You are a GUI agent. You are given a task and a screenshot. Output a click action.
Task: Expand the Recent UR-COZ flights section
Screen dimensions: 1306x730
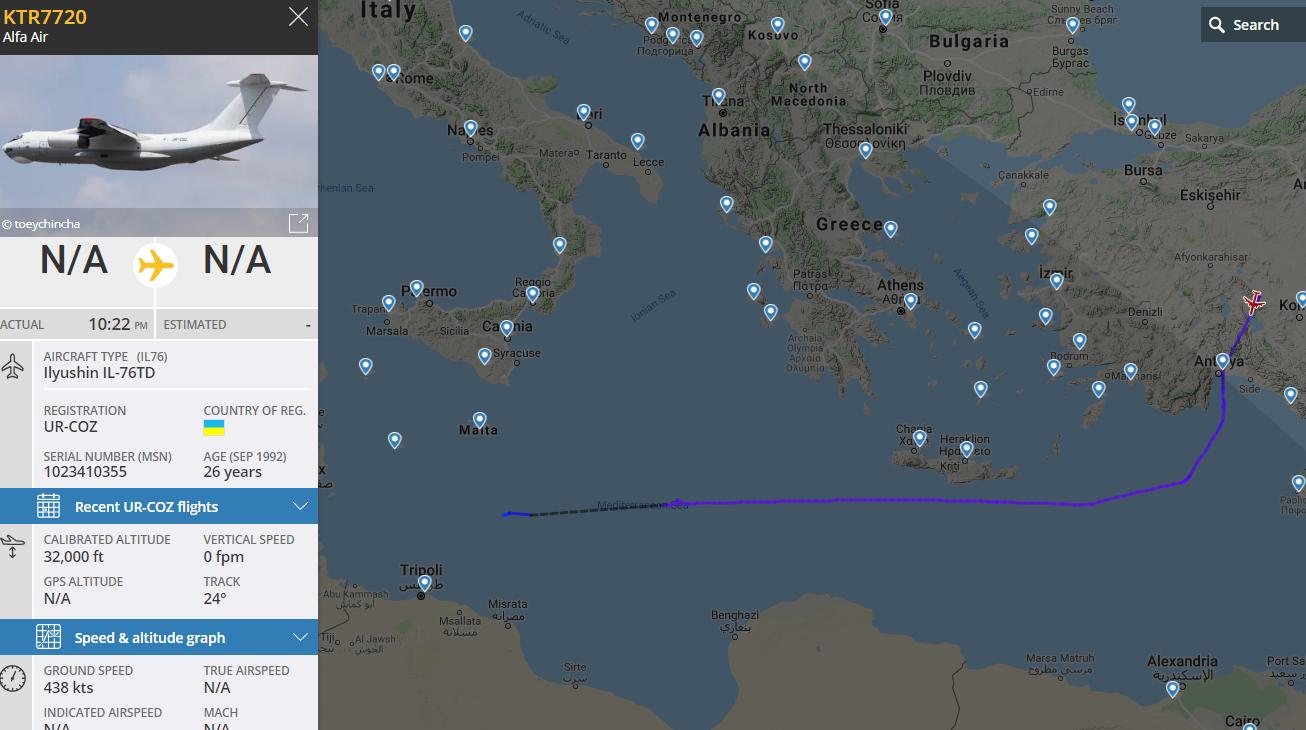click(x=300, y=506)
